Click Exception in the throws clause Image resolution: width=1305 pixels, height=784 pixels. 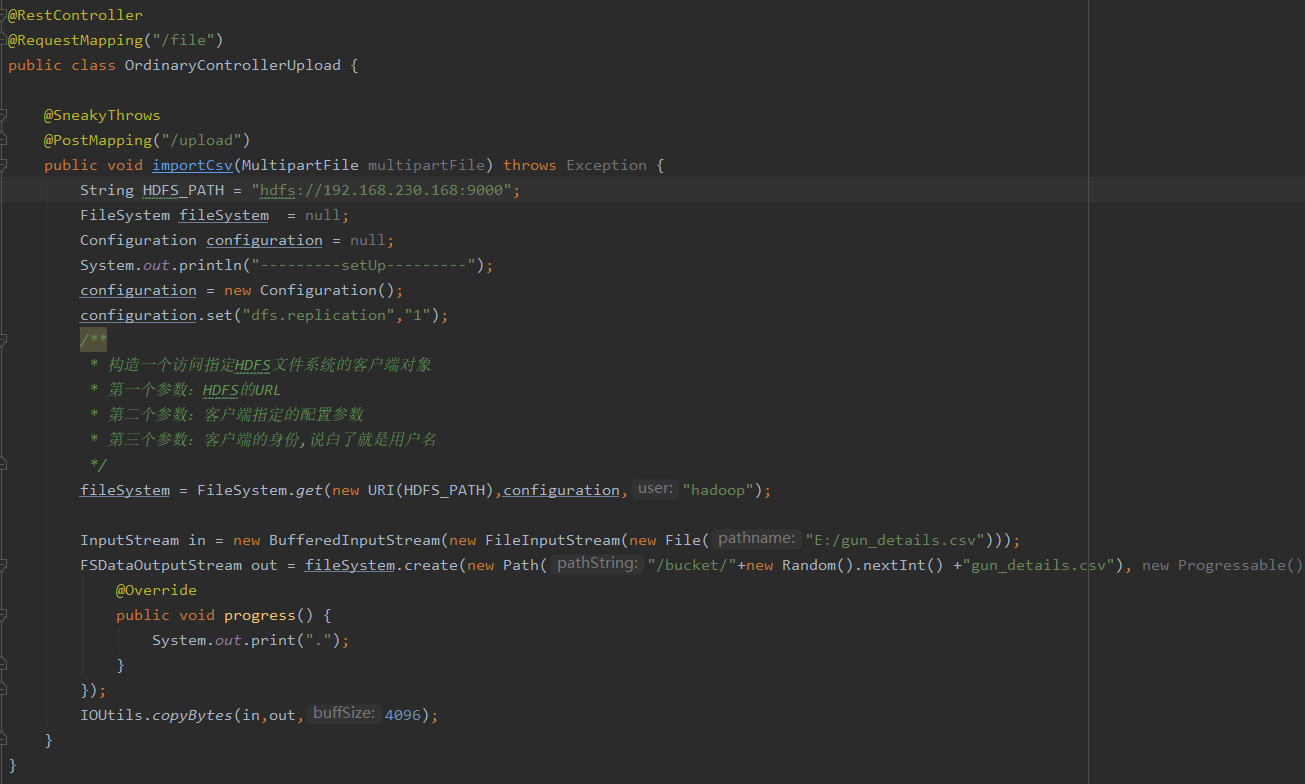click(606, 165)
